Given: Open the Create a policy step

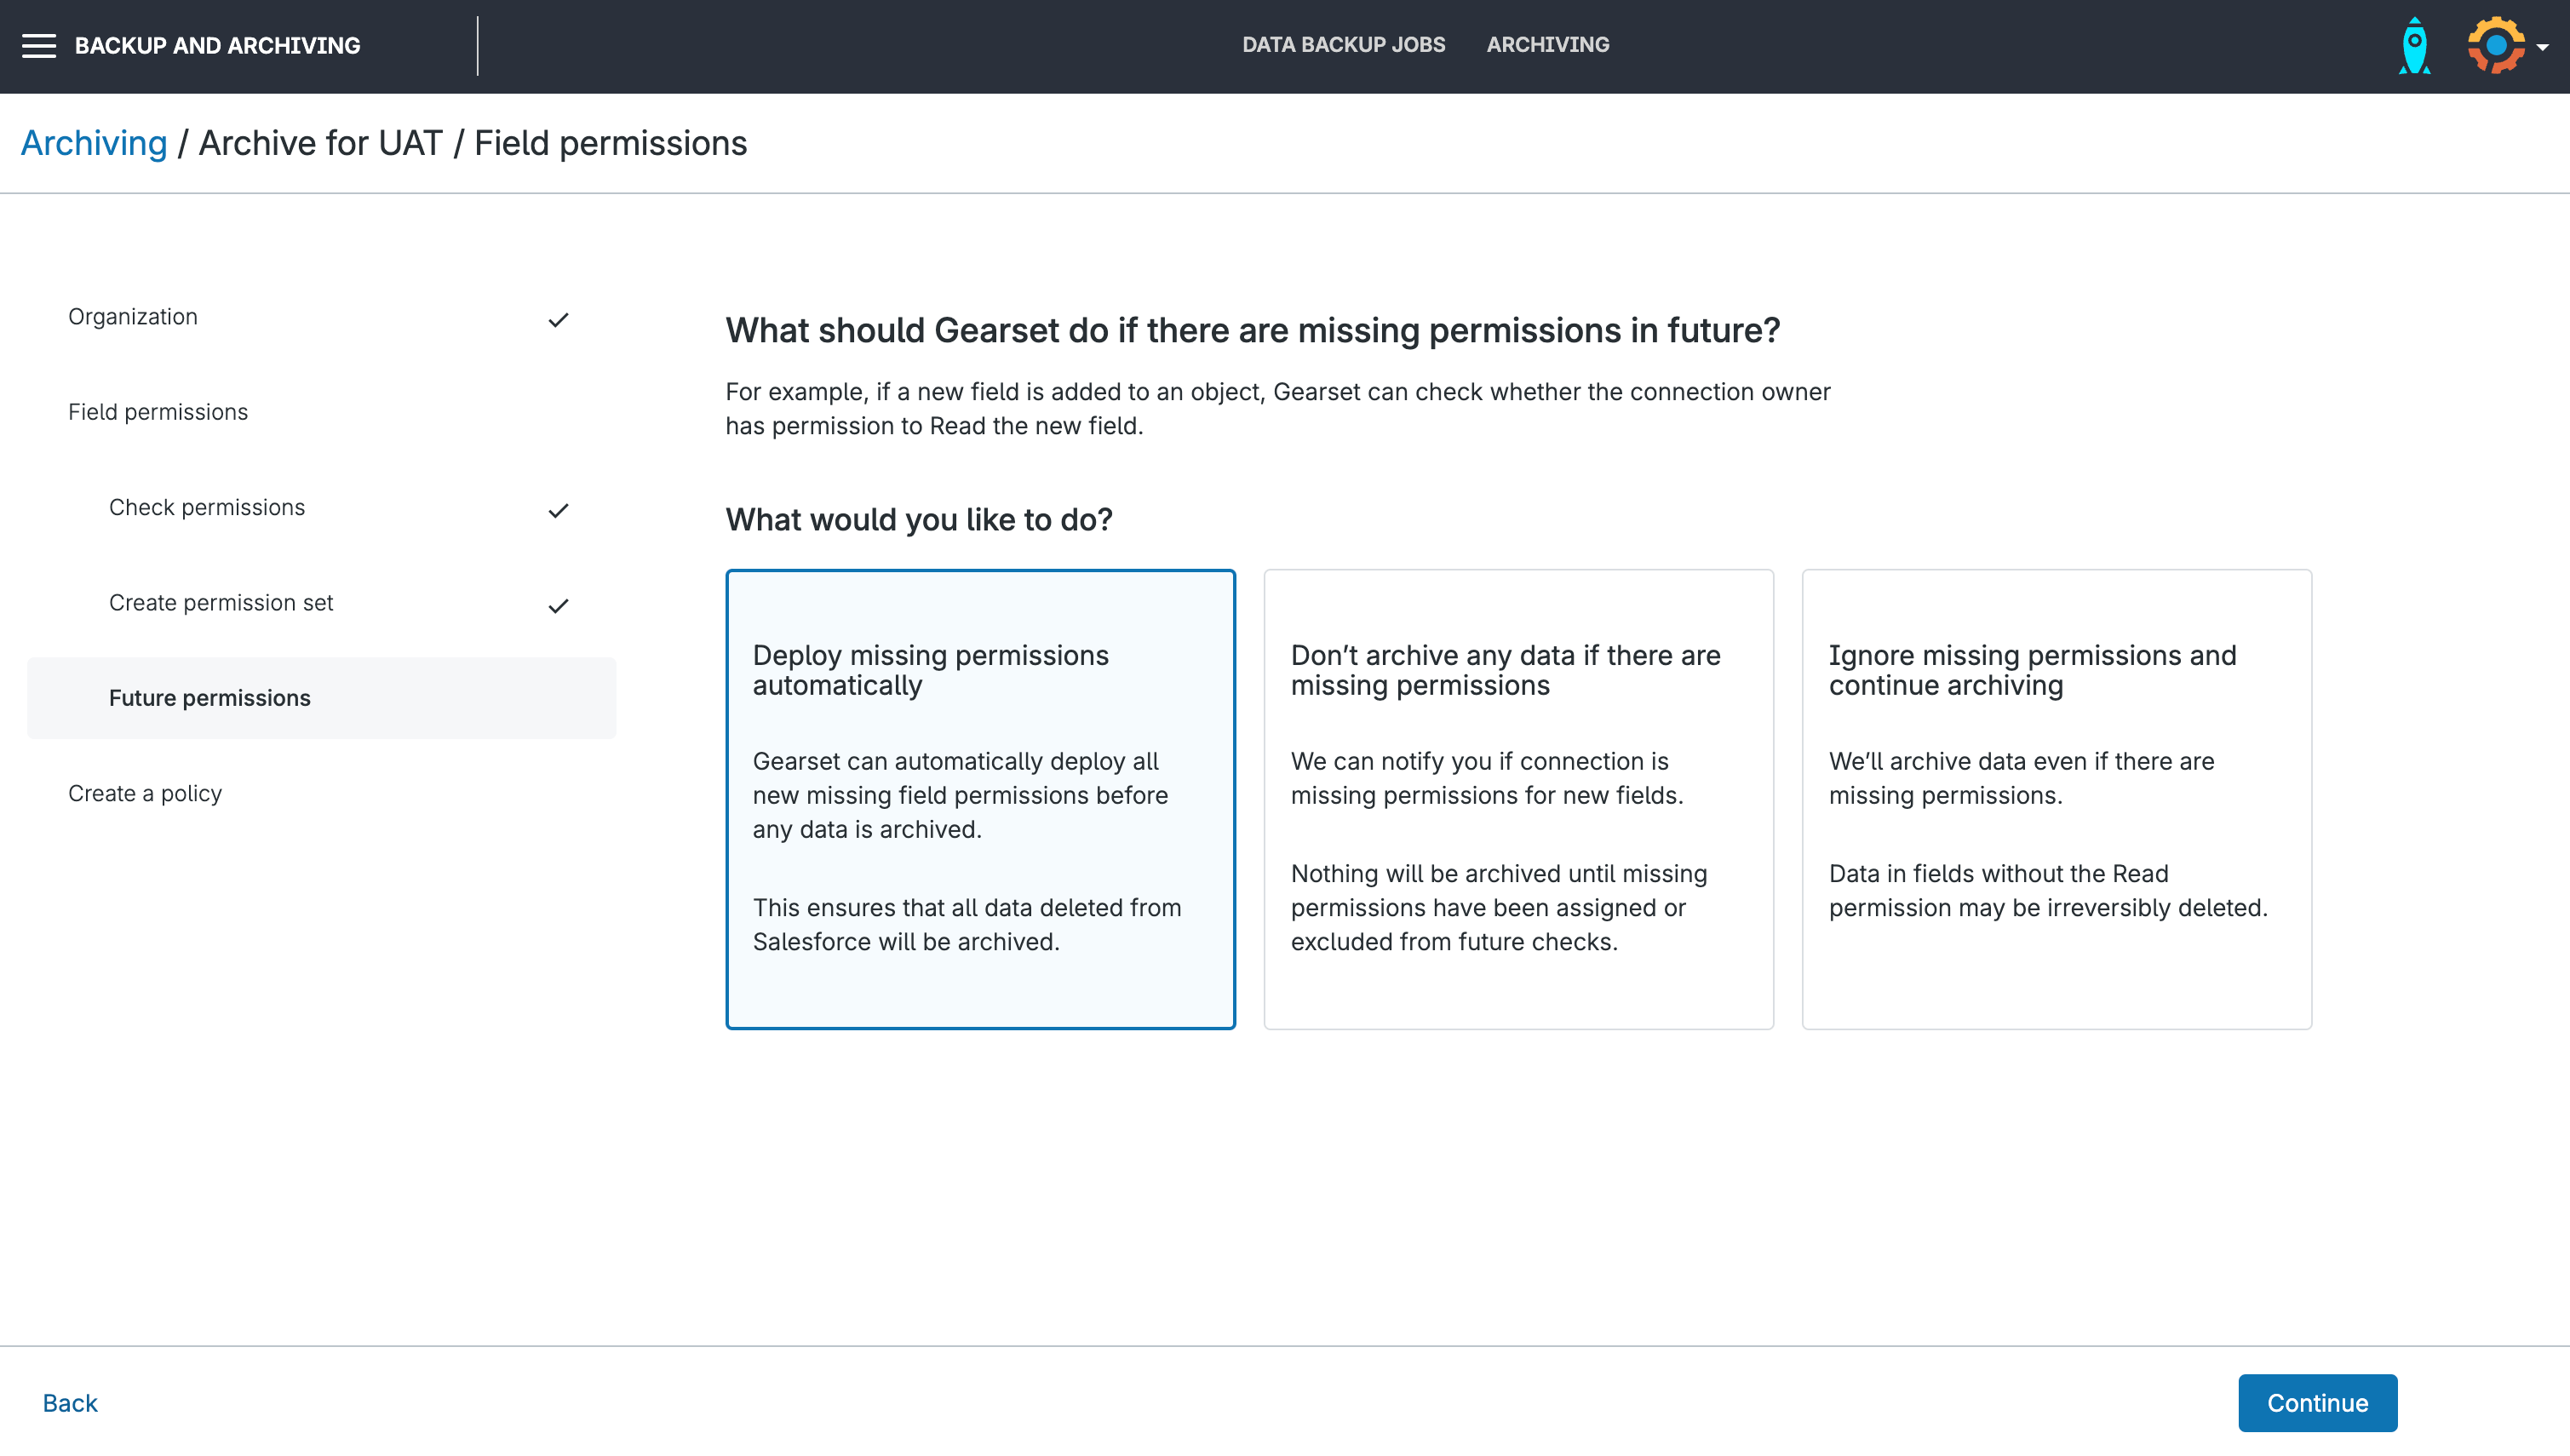Looking at the screenshot, I should [x=145, y=794].
